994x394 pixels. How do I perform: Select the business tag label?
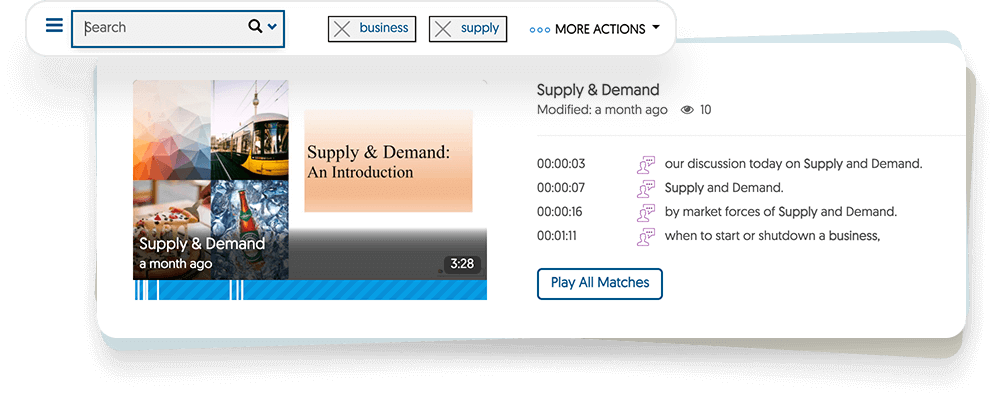(384, 28)
